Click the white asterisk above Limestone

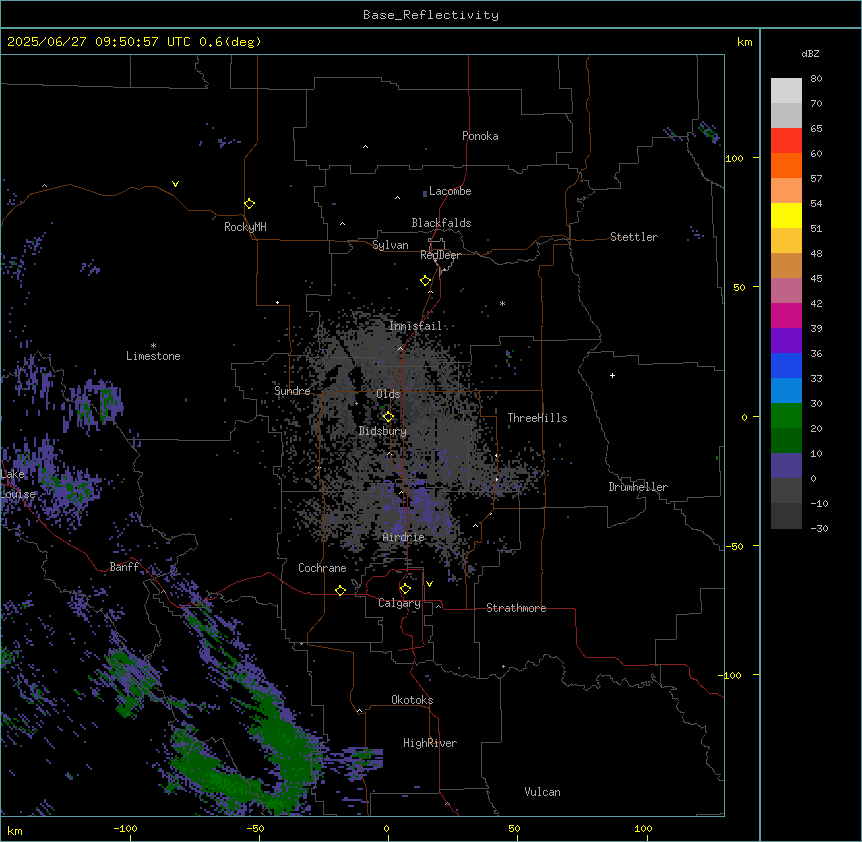[x=153, y=346]
